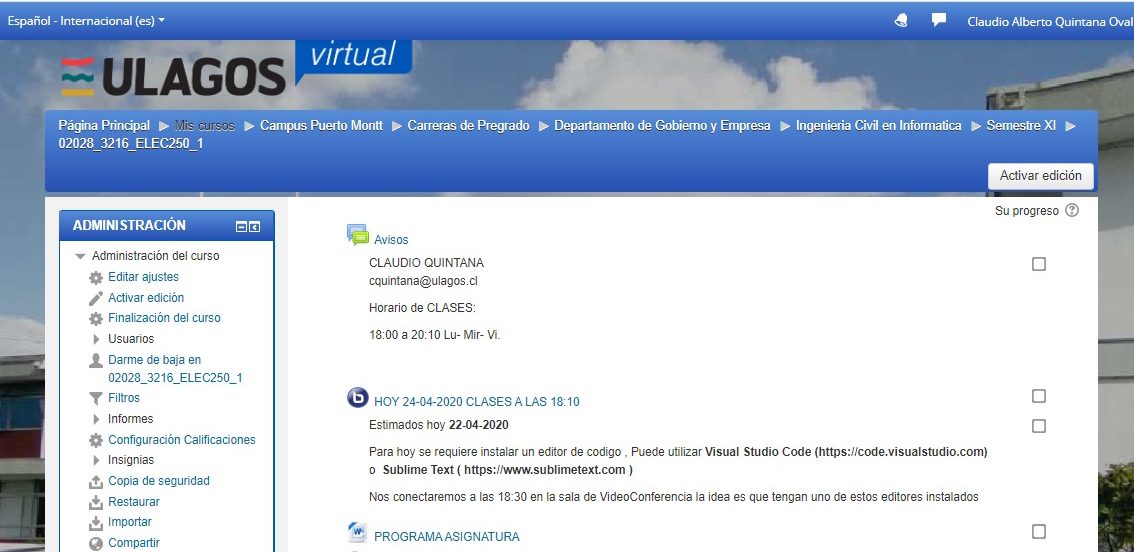Tick checkbox beside Estimados hoy 22-04-2020
The width and height of the screenshot is (1134, 552).
1039,426
